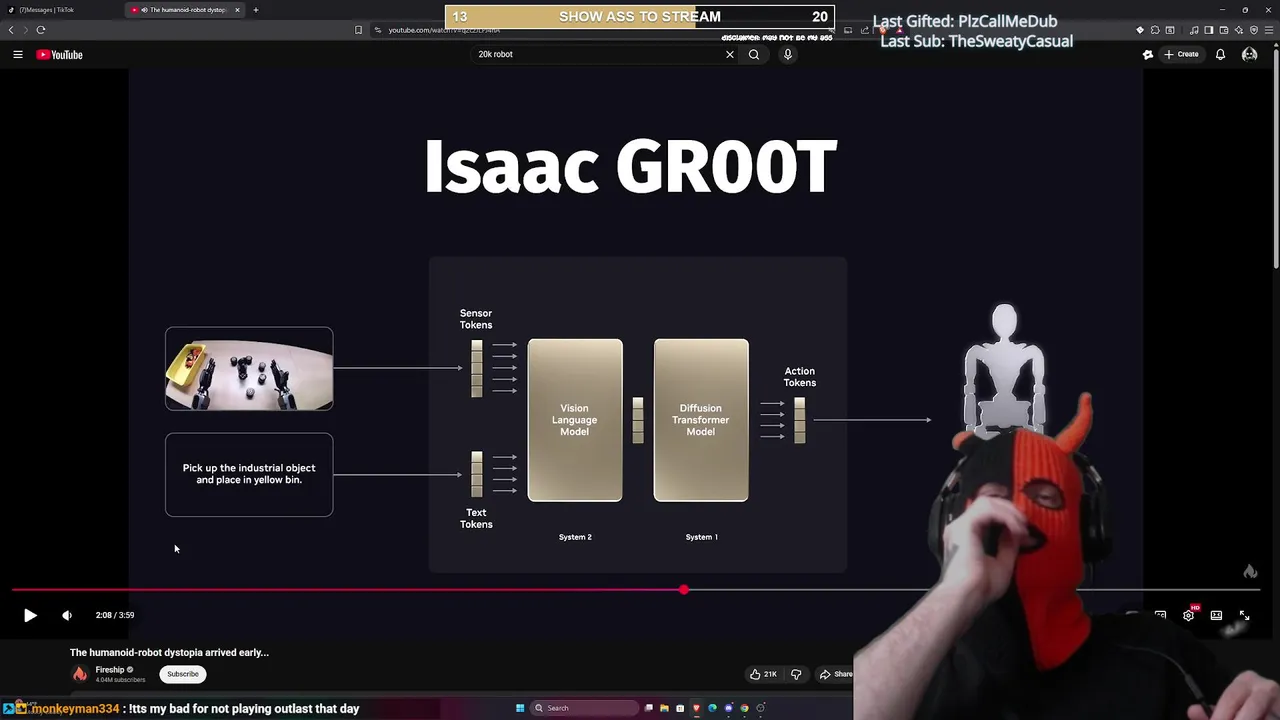The height and width of the screenshot is (720, 1280).
Task: Switch the player to theater mode
Action: (1216, 615)
